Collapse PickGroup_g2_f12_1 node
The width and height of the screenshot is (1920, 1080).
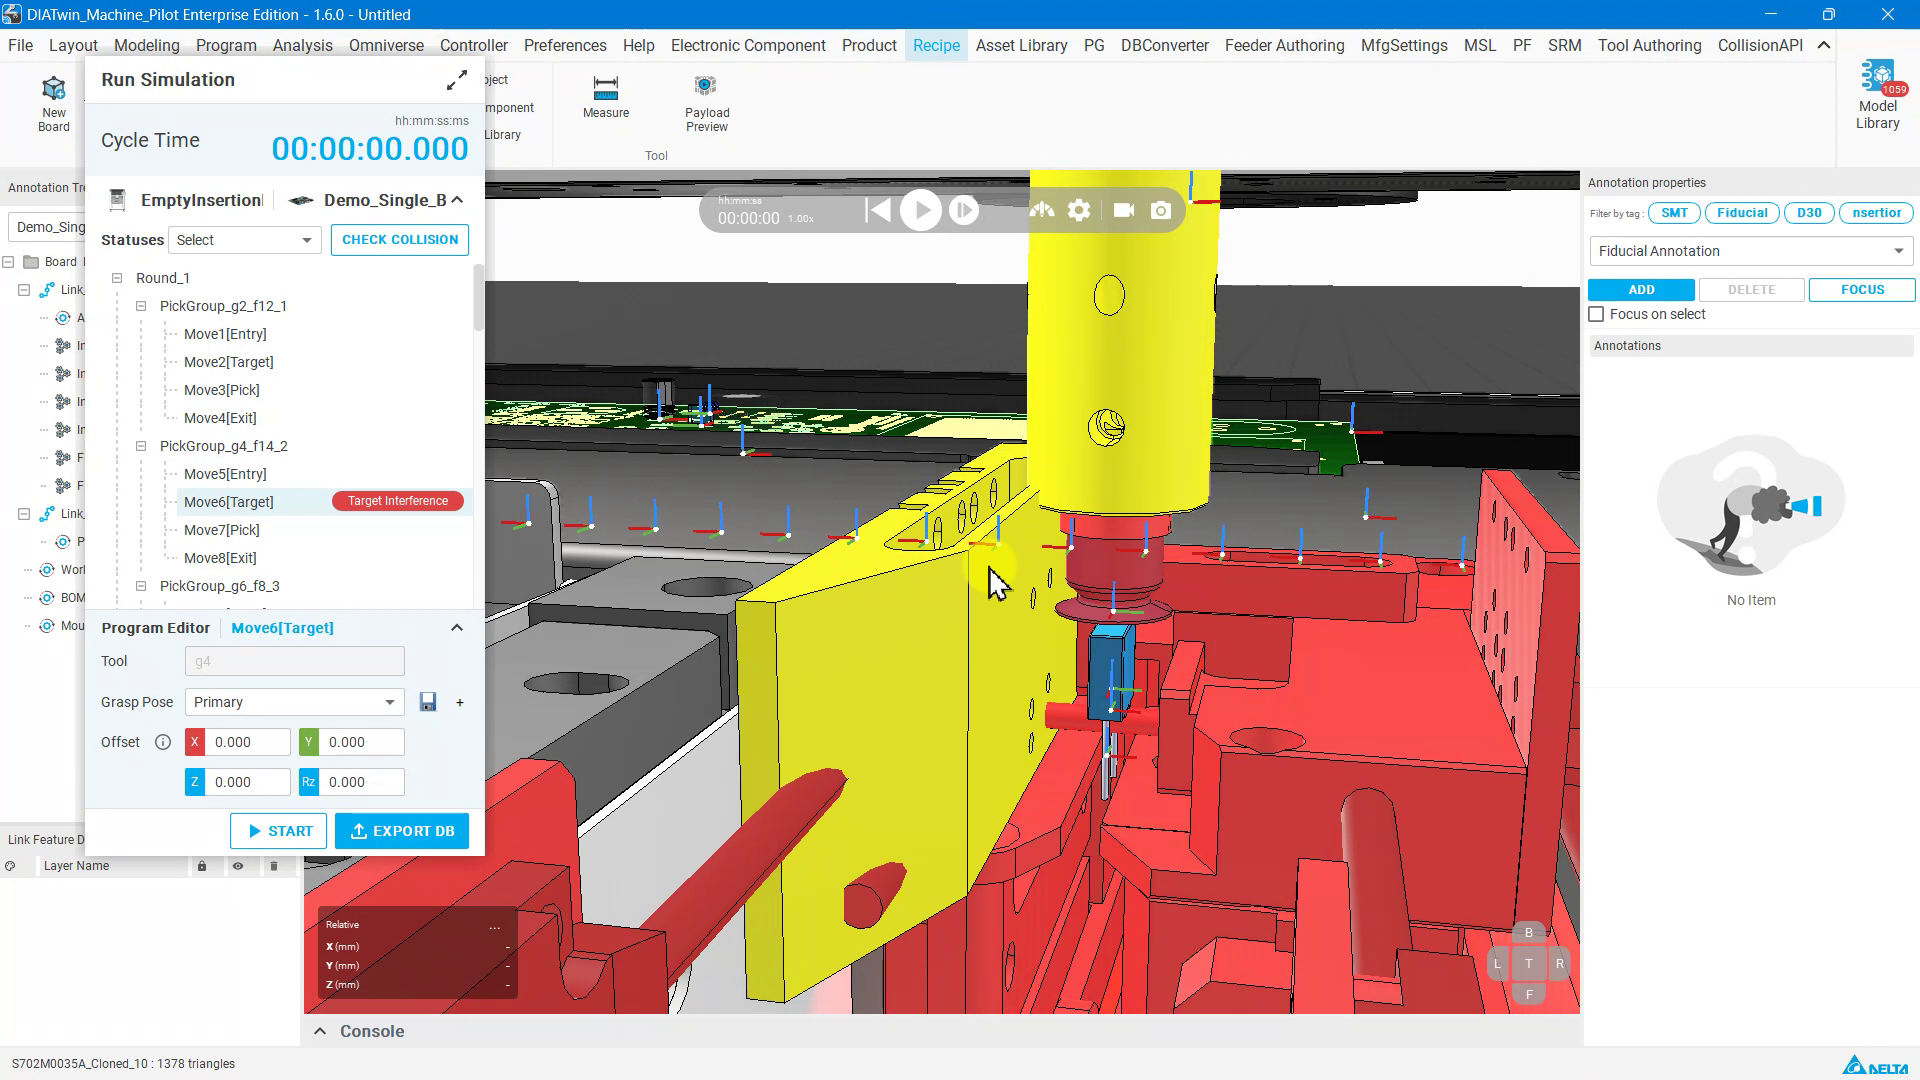[x=141, y=306]
